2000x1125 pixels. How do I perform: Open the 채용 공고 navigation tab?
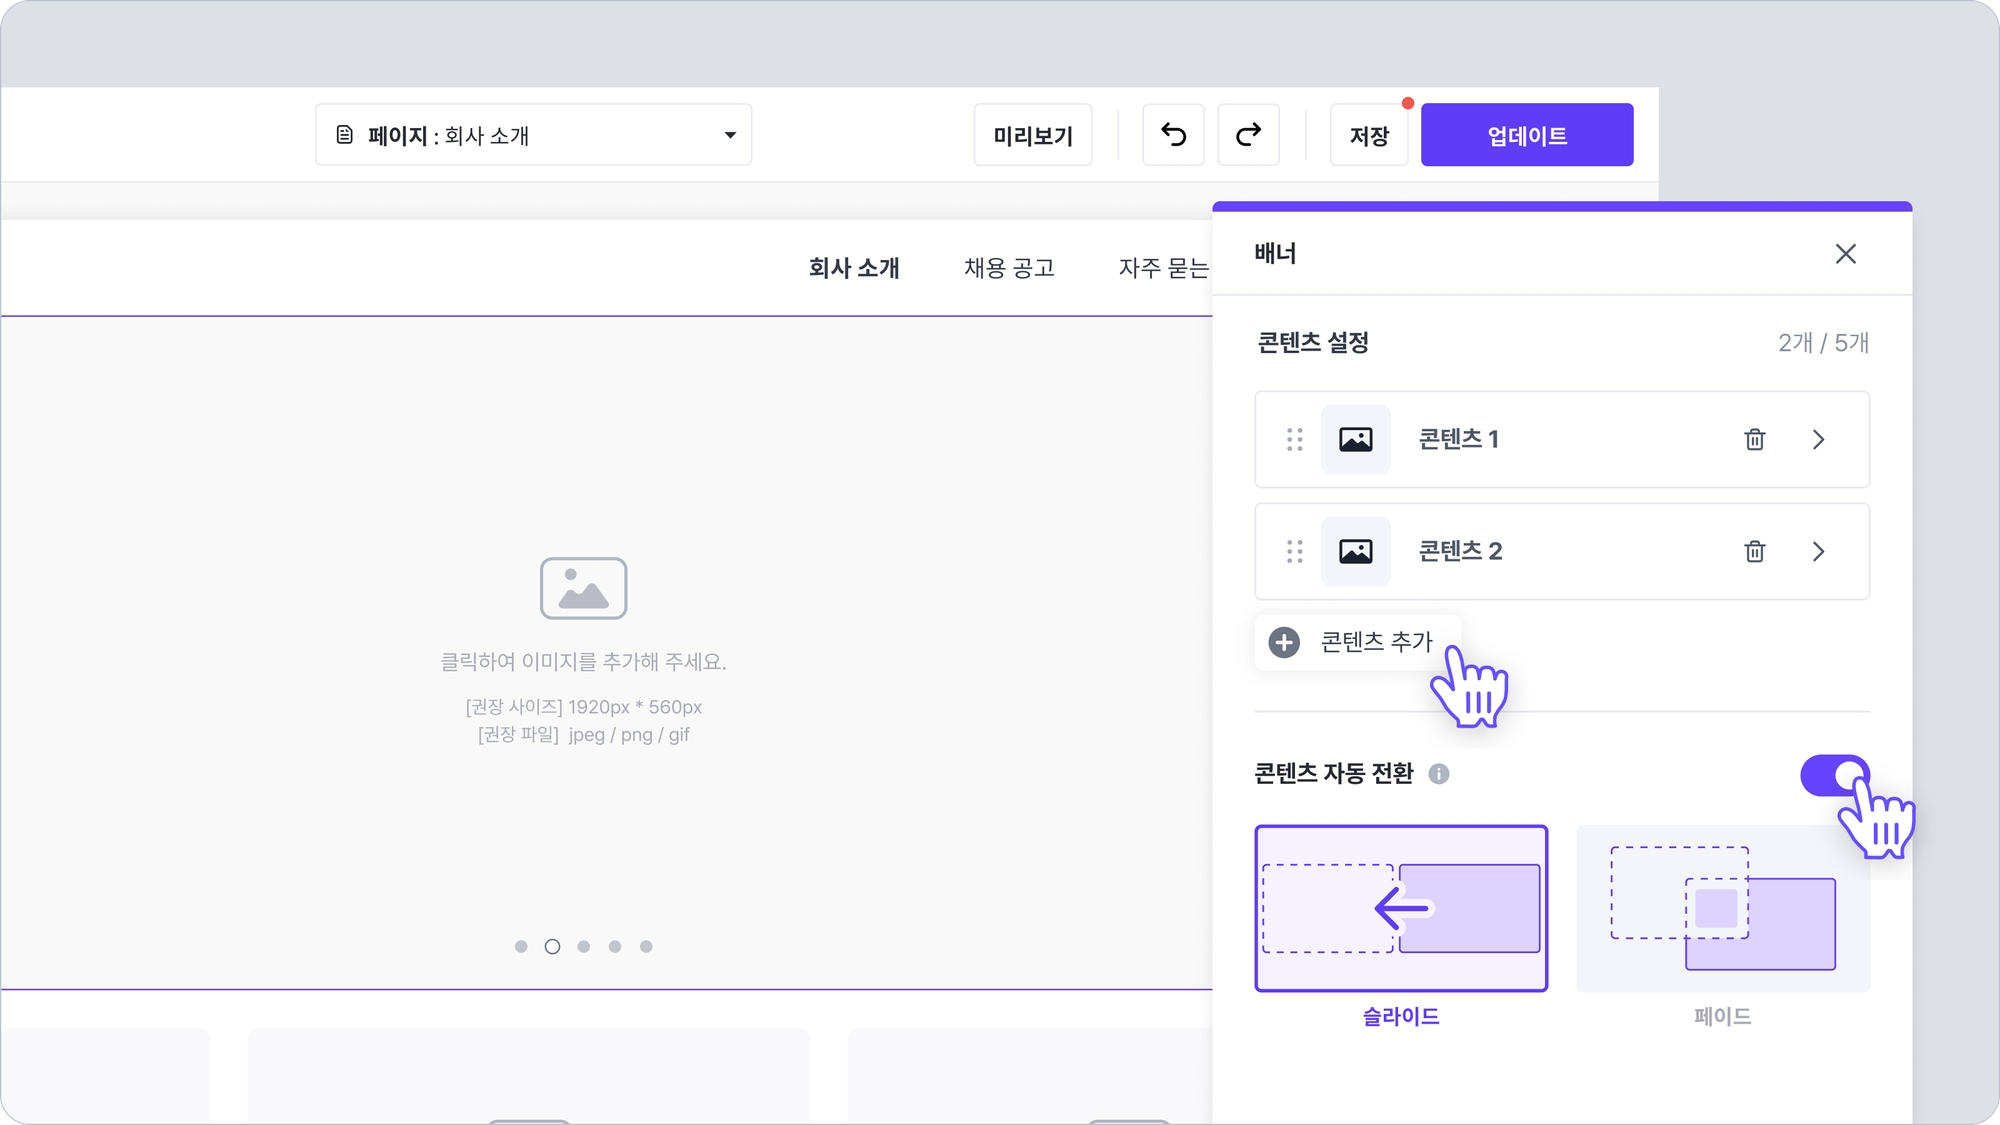coord(1009,268)
